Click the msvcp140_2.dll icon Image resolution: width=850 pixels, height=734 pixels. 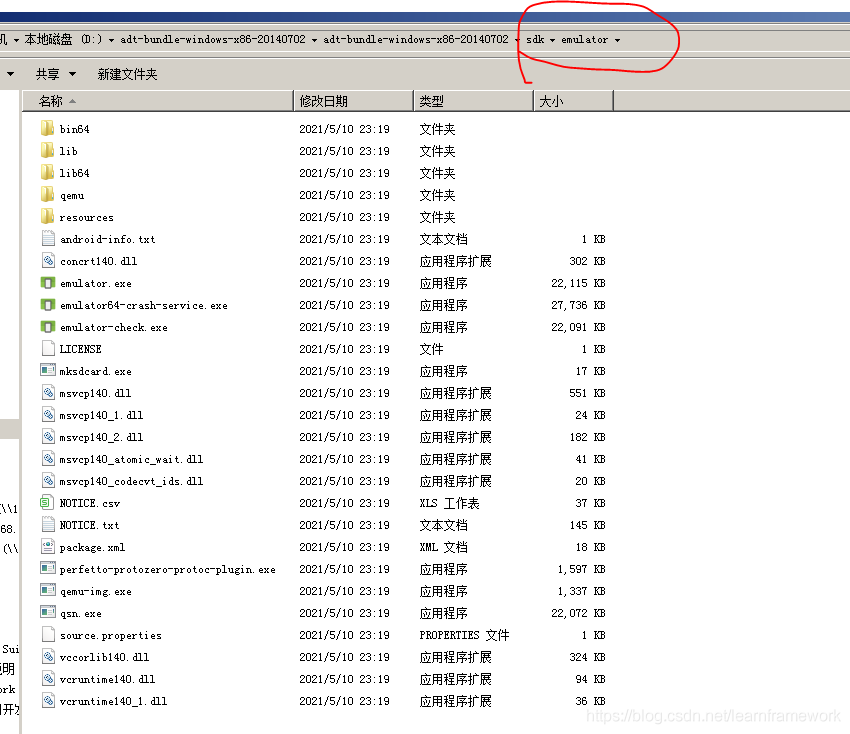point(48,436)
